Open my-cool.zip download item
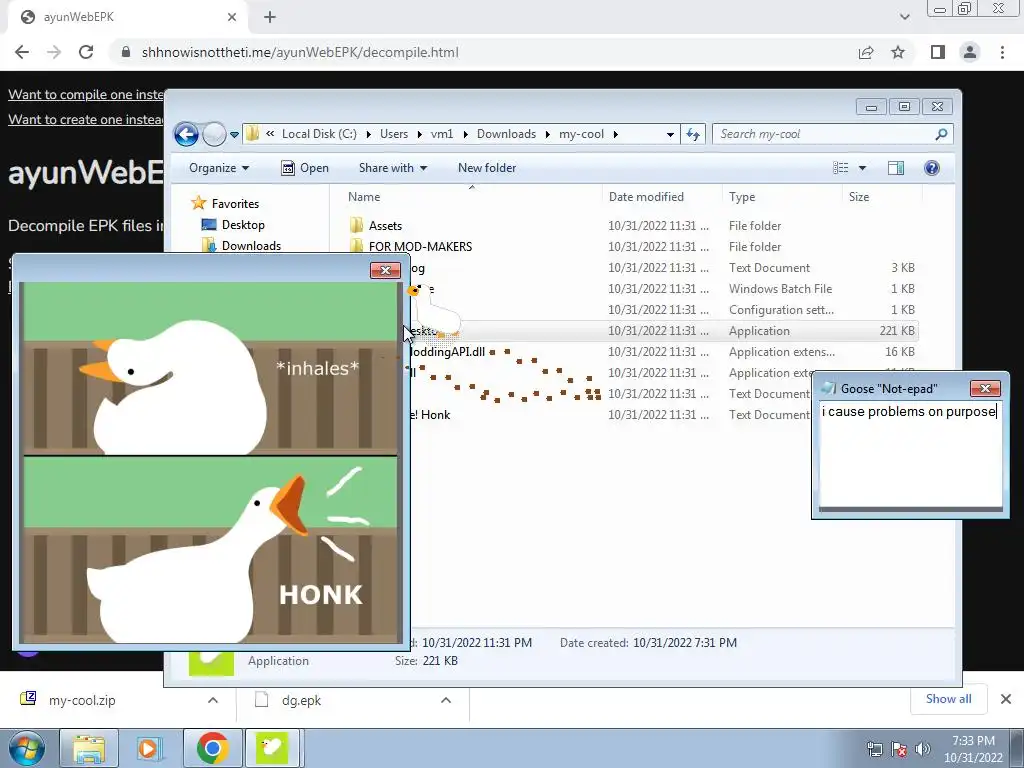 tap(82, 701)
